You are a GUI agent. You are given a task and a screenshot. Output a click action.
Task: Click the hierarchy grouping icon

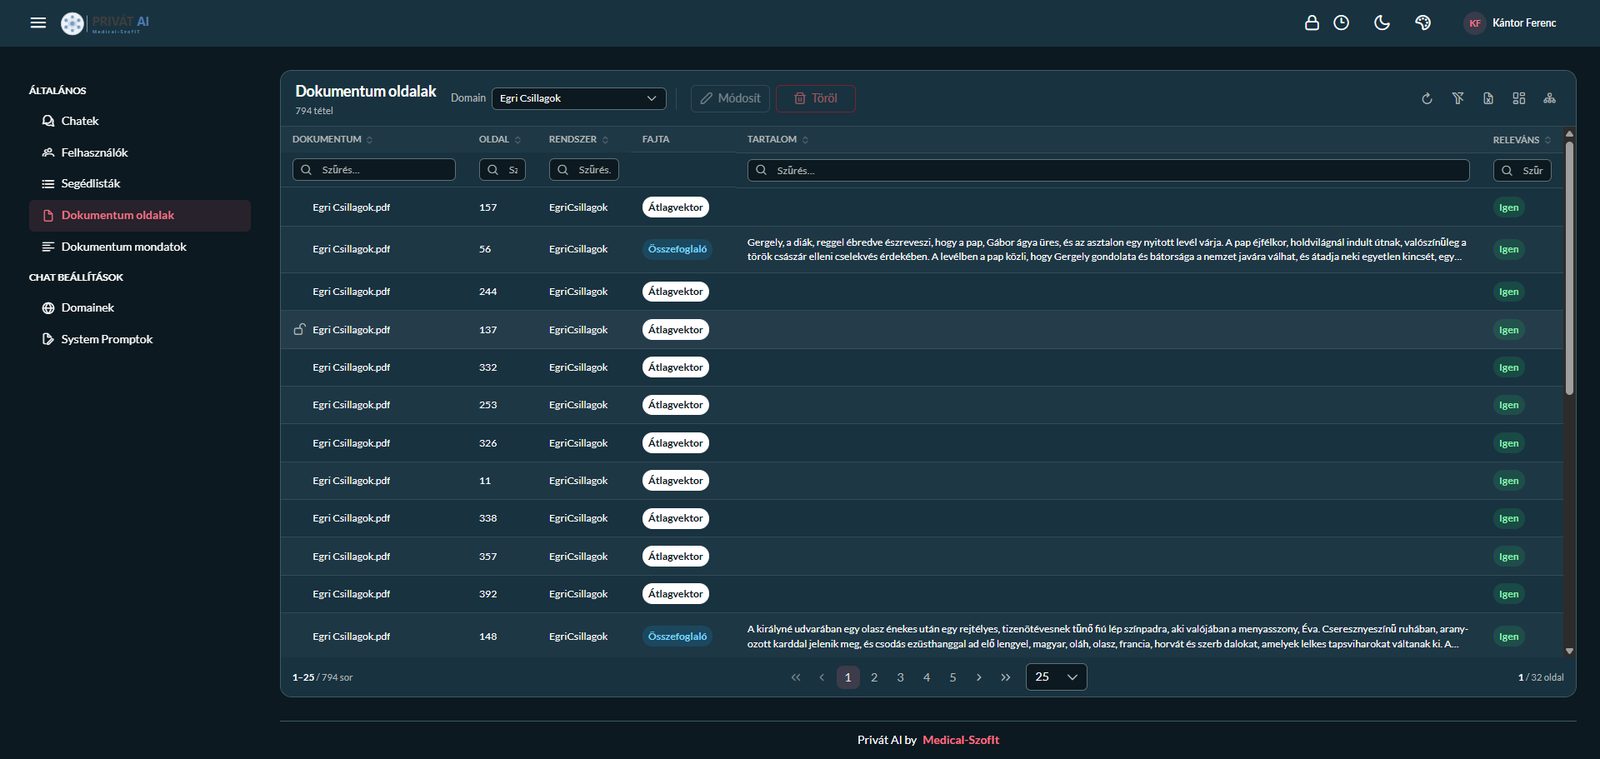click(1549, 98)
